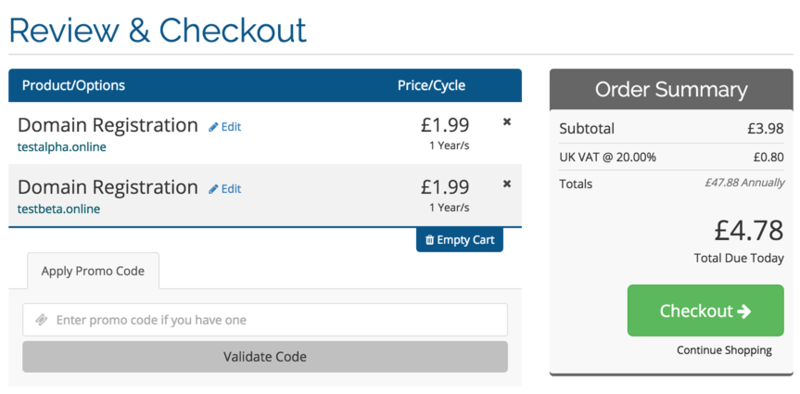This screenshot has height=394, width=800.
Task: Edit the testalpha.online domain registration
Action: pos(225,127)
